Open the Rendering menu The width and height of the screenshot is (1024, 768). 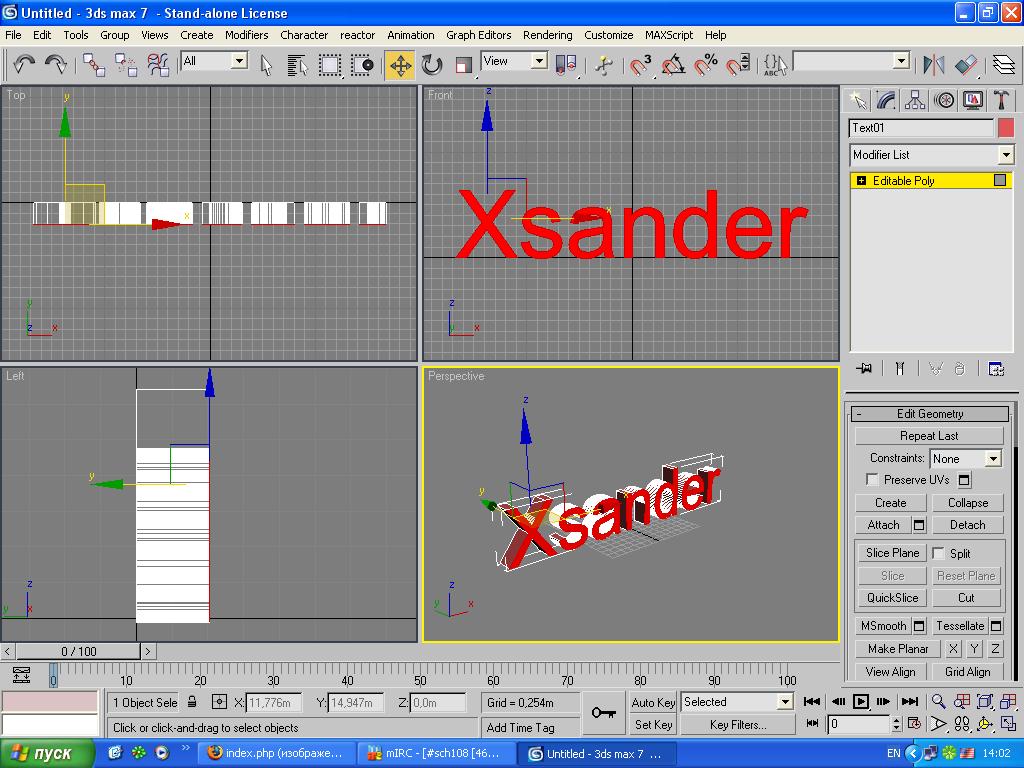click(x=547, y=35)
